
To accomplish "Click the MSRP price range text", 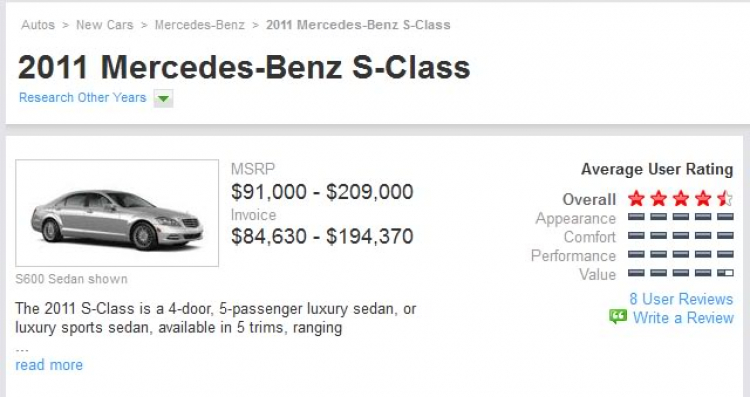I will point(322,192).
